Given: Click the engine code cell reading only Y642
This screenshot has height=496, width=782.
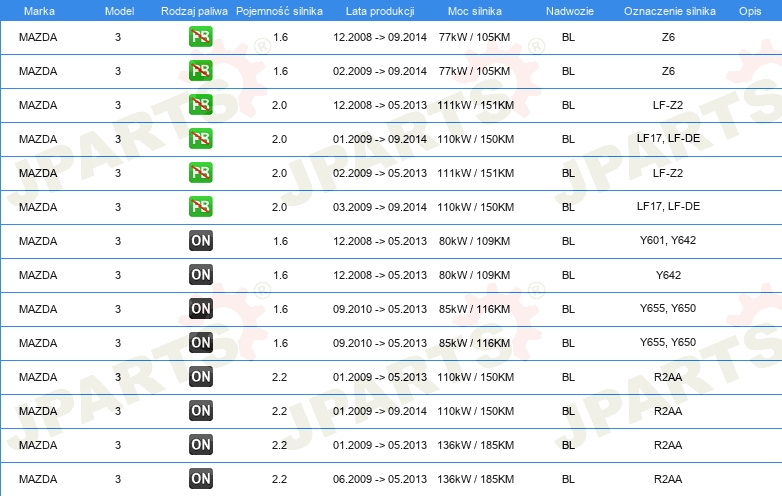Looking at the screenshot, I should click(668, 275).
